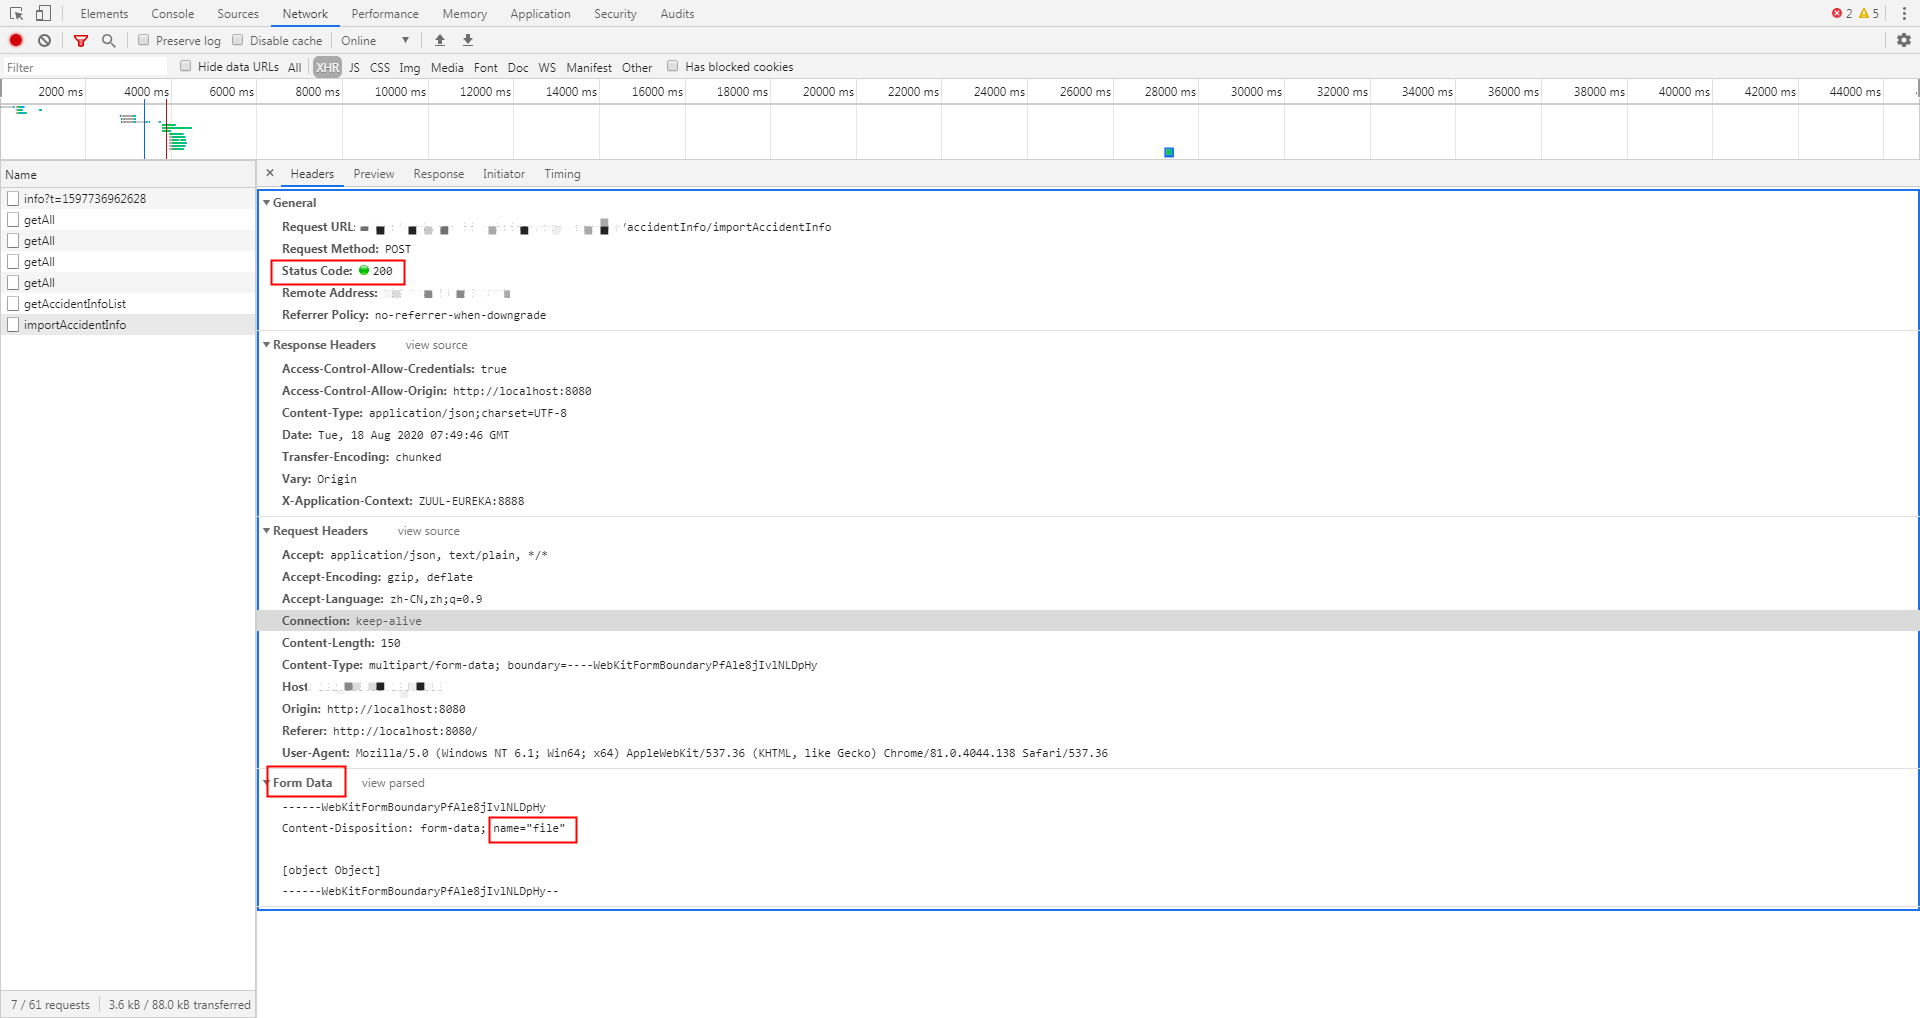Select the inspect element cursor icon
Viewport: 1920px width, 1018px height.
[16, 13]
